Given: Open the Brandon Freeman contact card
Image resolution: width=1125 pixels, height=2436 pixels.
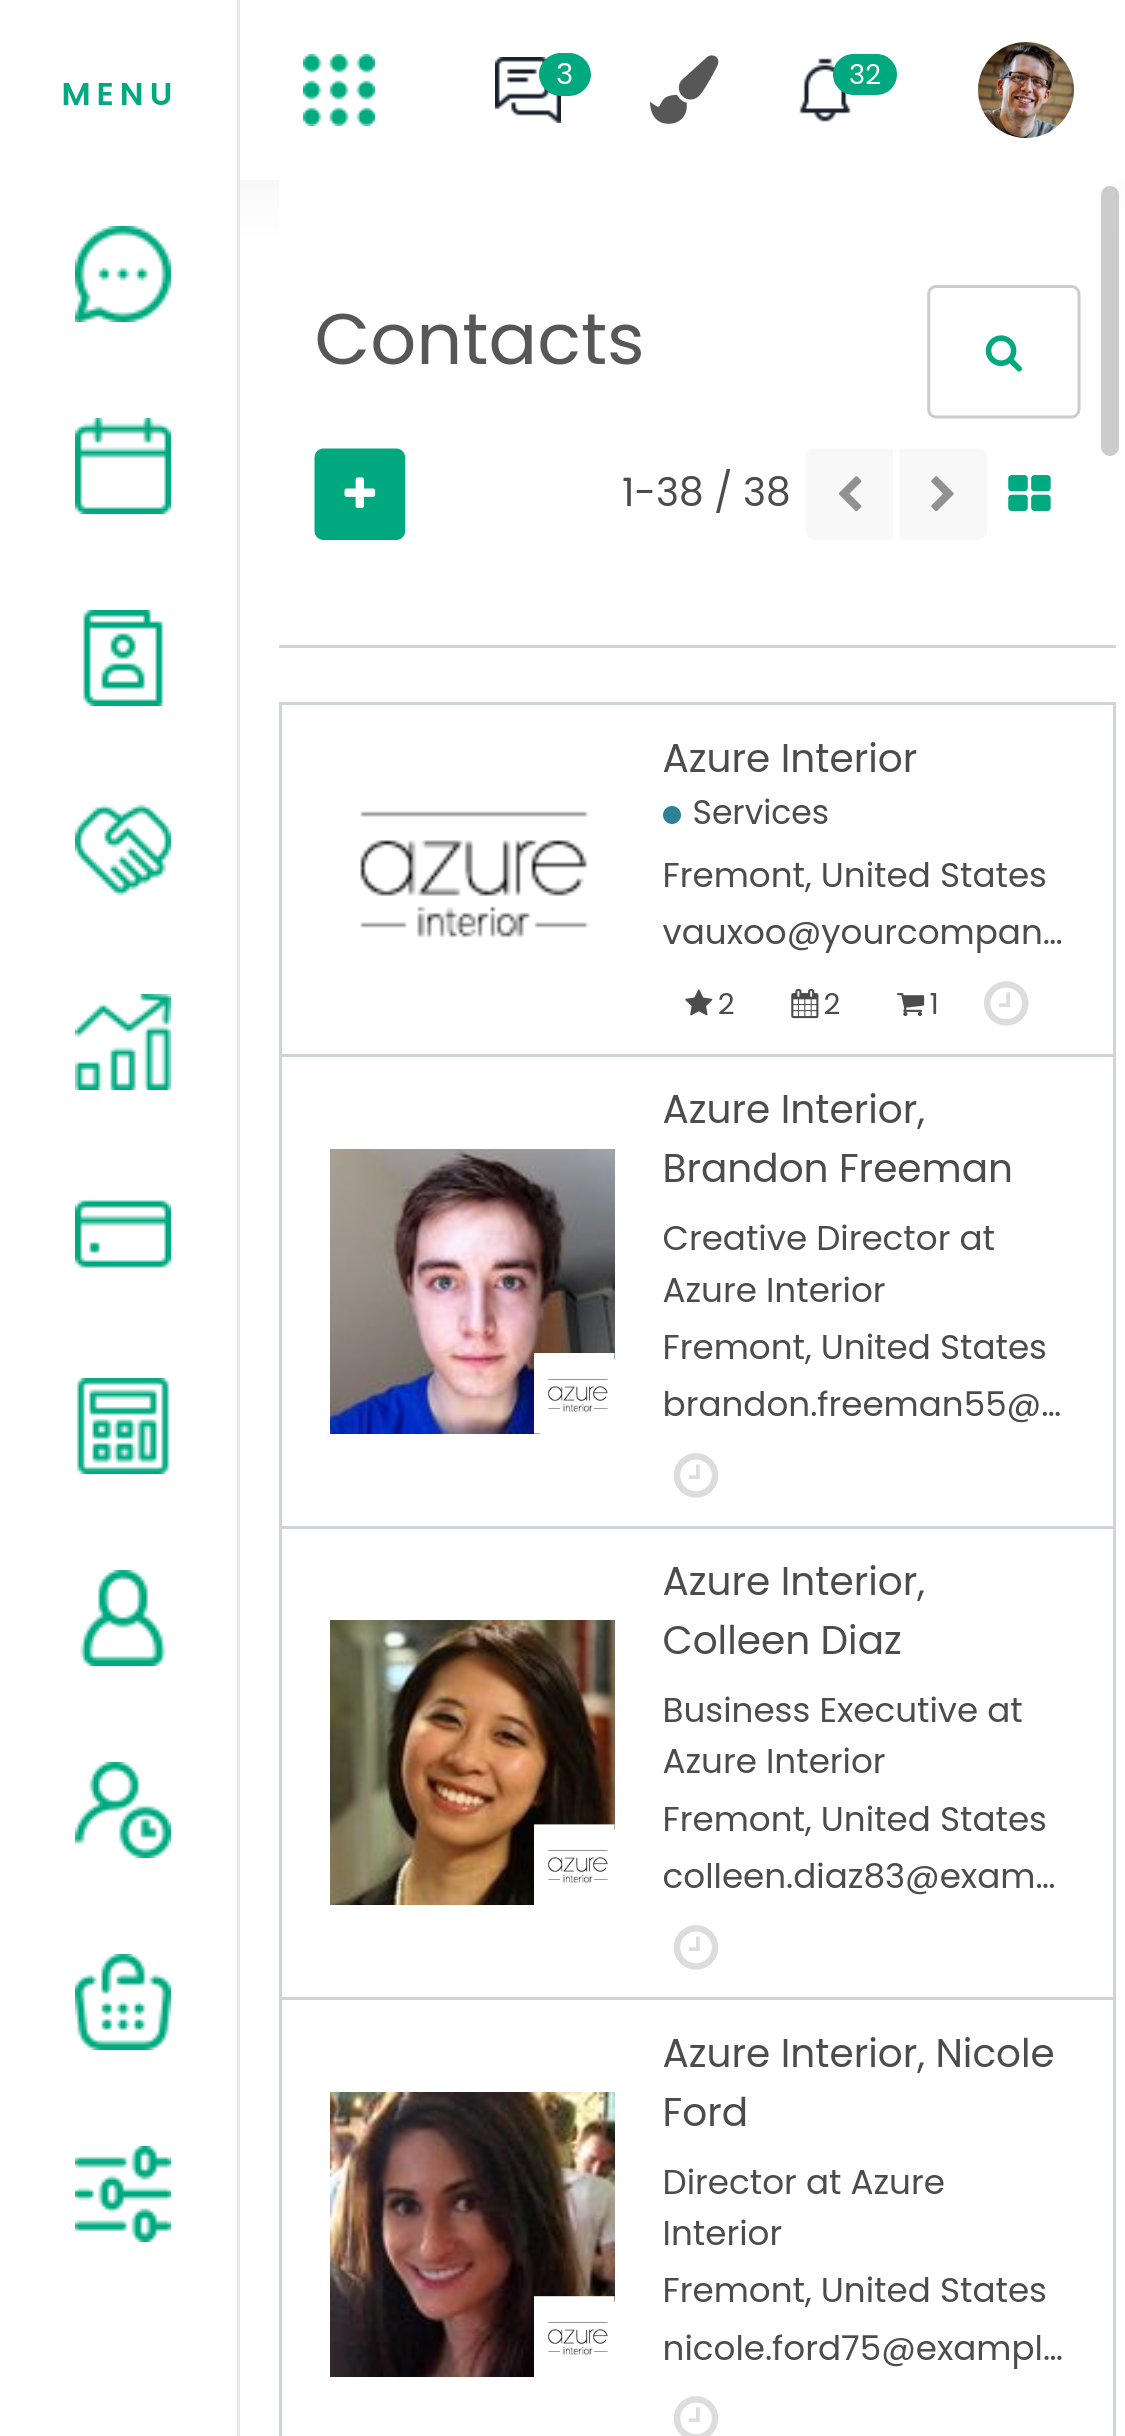Looking at the screenshot, I should pos(837,1168).
